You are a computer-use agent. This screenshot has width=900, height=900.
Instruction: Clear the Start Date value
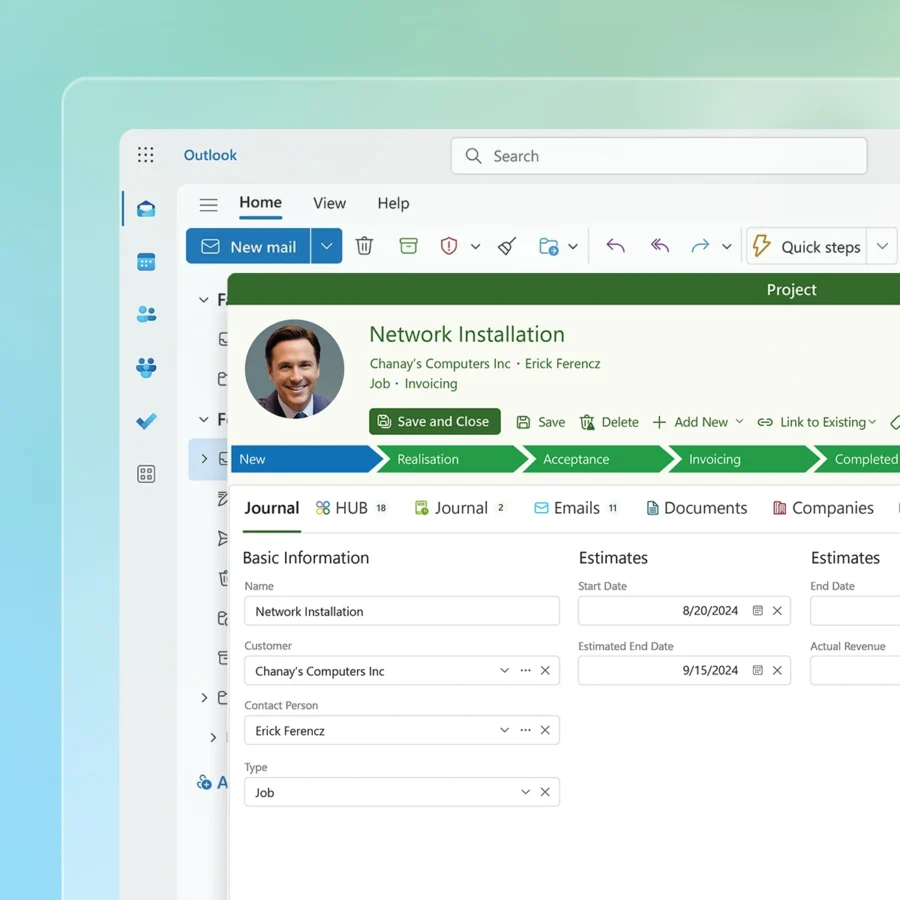coord(777,611)
